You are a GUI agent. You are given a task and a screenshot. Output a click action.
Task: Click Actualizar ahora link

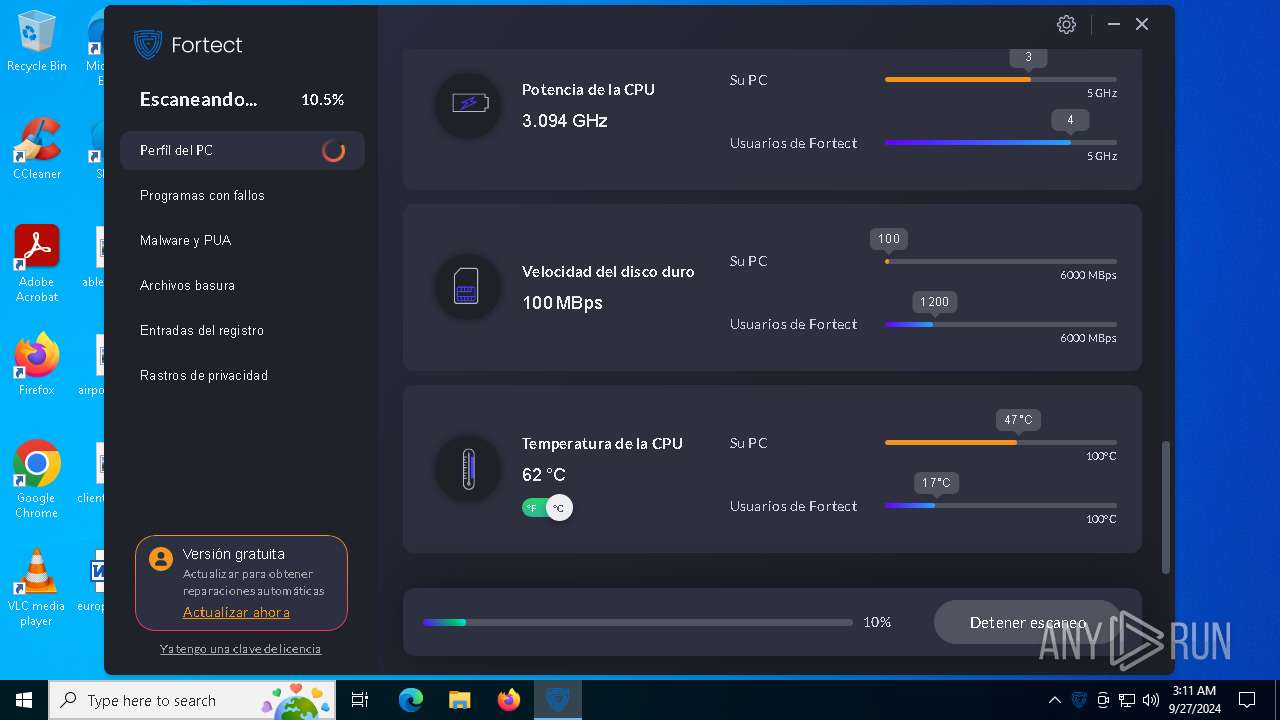236,612
